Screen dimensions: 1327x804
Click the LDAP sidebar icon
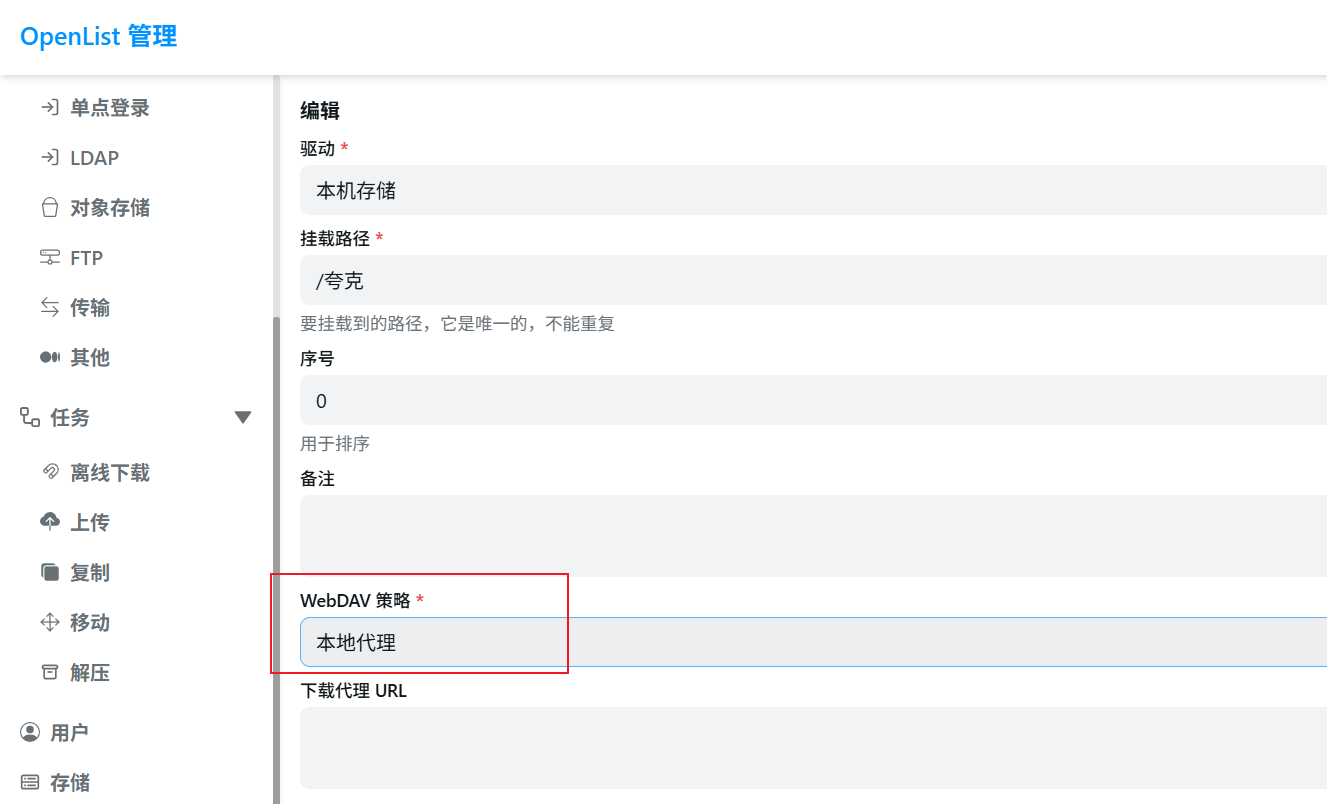49,158
